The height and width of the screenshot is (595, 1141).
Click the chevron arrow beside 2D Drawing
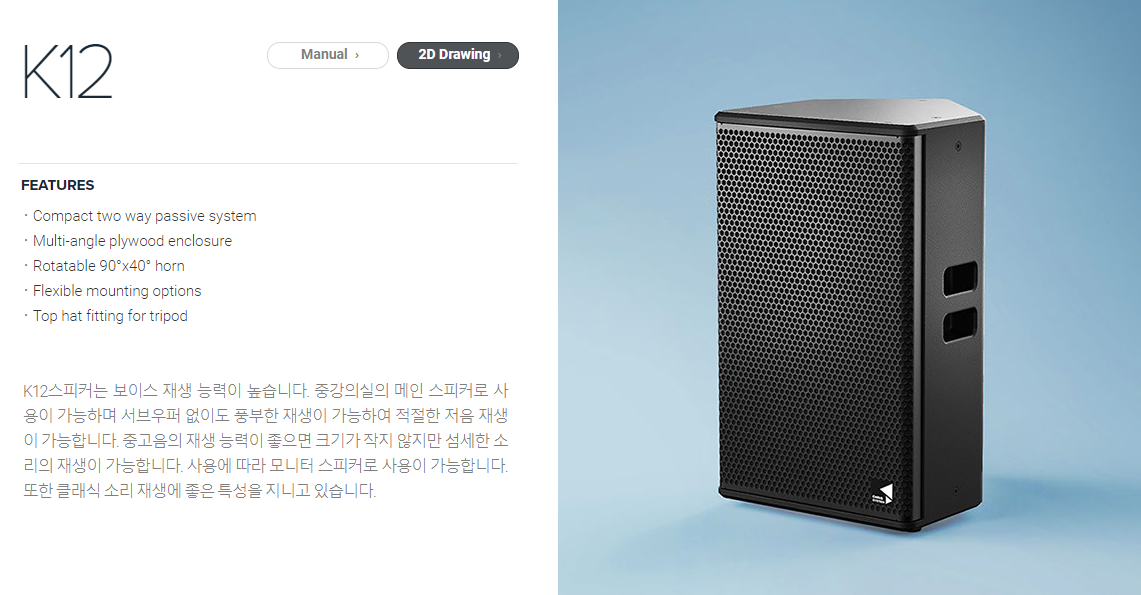500,55
